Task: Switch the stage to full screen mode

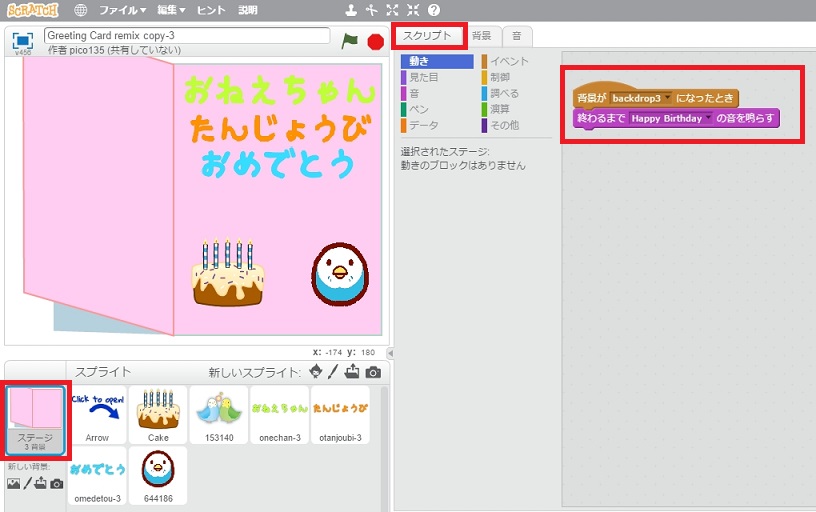Action: pyautogui.click(x=22, y=41)
